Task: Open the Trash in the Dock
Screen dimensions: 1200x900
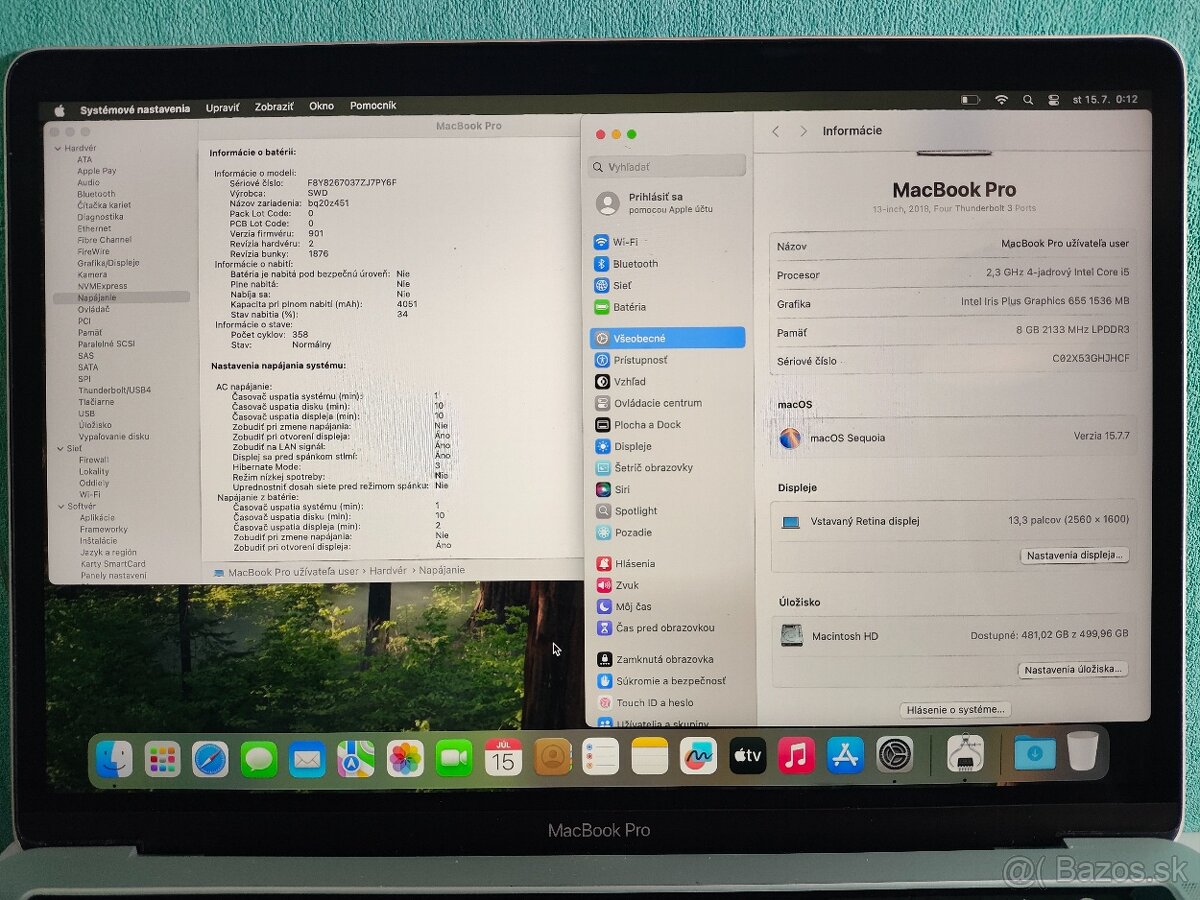Action: [1083, 751]
